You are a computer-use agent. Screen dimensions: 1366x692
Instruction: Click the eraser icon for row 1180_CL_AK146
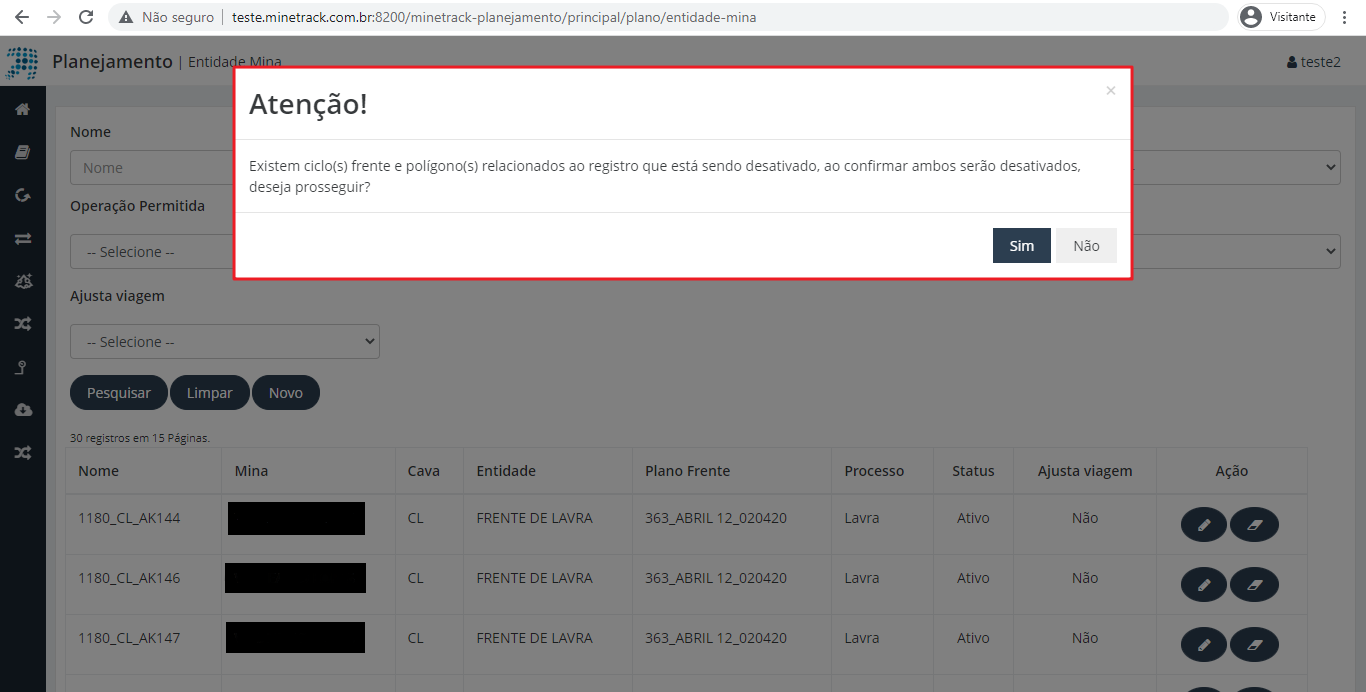coord(1254,584)
